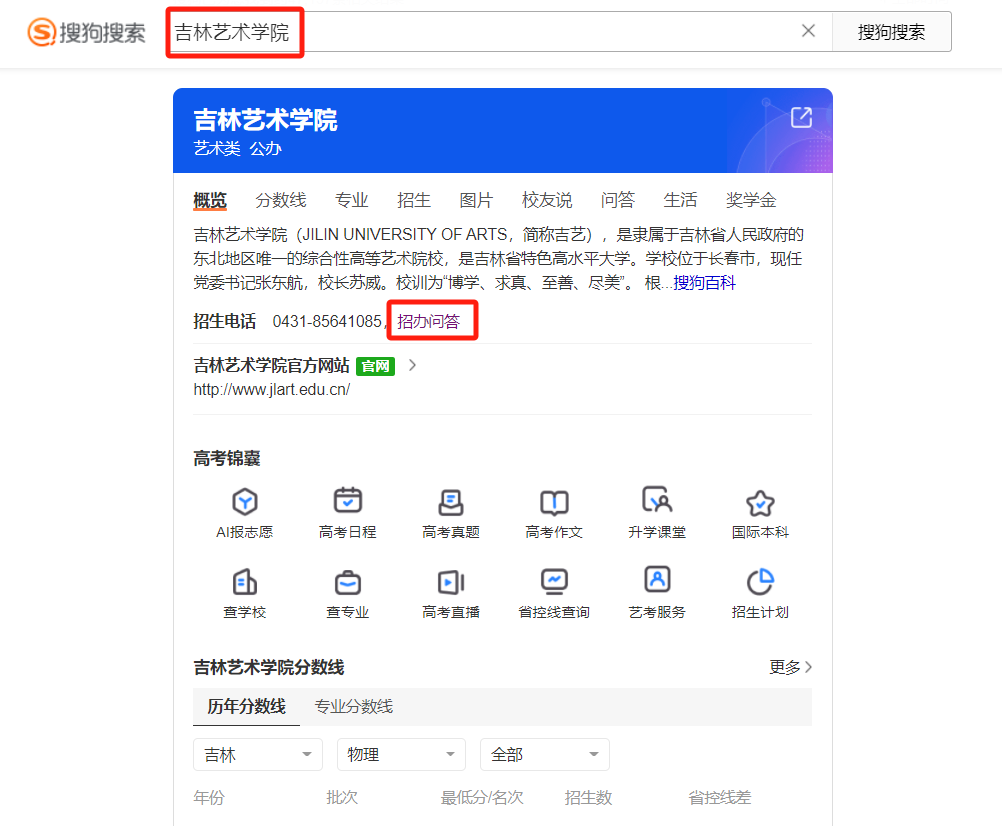
Task: Visit the http://www.jlart.edu.cn/ URL
Action: 272,390
